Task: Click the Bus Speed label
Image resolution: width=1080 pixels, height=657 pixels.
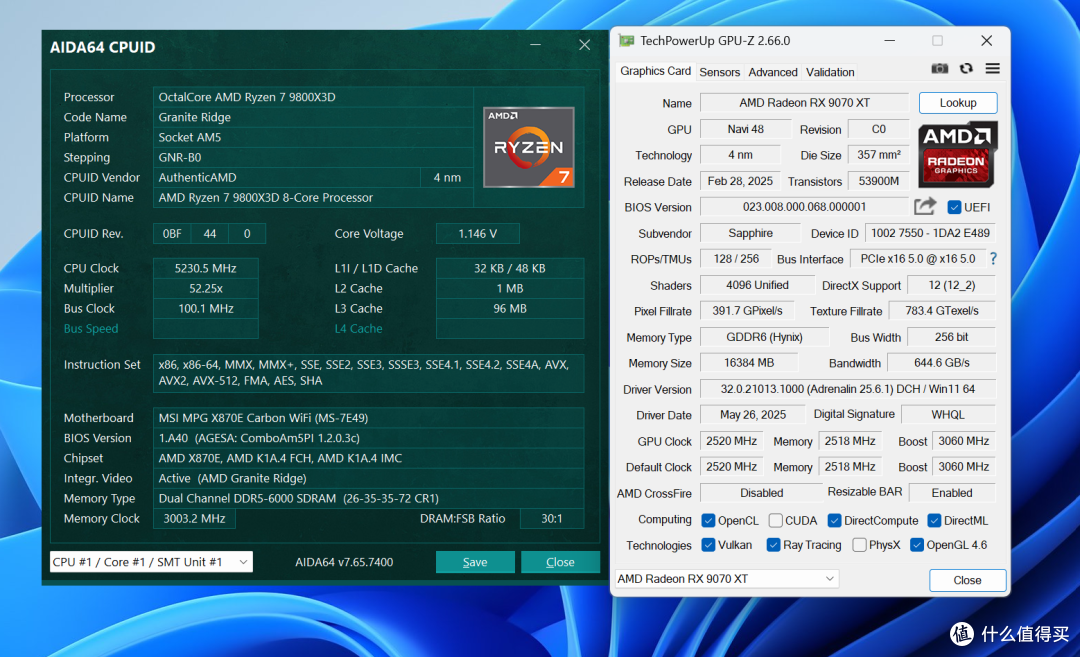Action: [x=91, y=328]
